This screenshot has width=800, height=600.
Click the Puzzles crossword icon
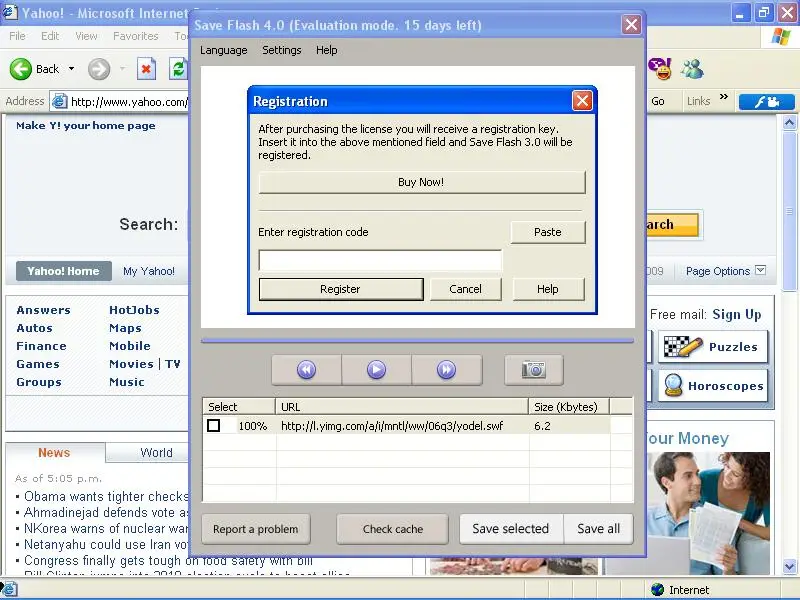[683, 347]
